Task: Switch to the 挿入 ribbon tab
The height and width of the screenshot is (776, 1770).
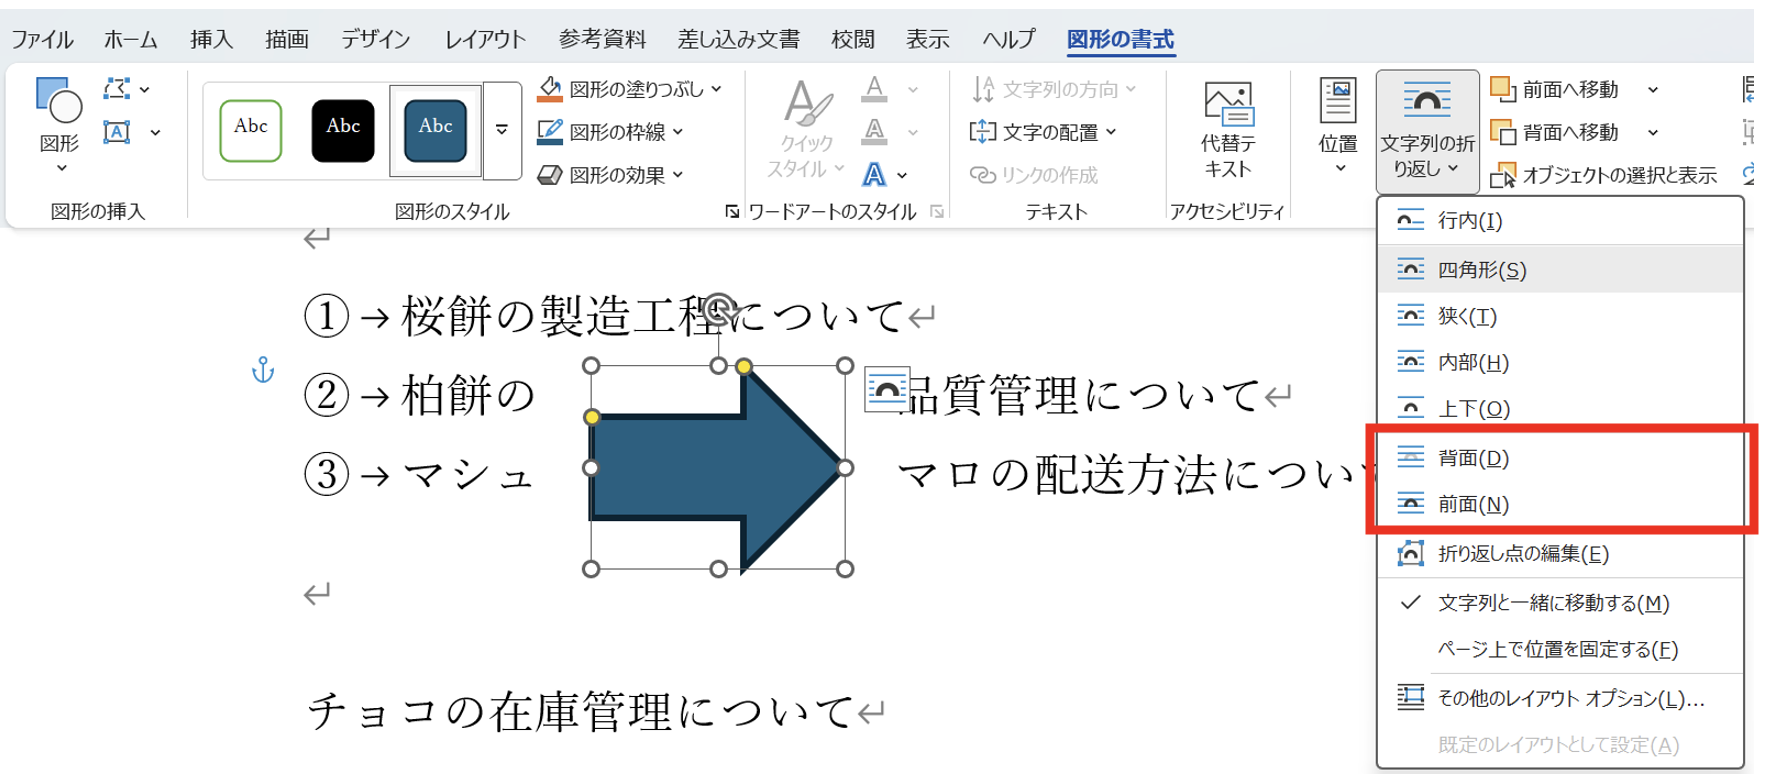Action: tap(211, 39)
